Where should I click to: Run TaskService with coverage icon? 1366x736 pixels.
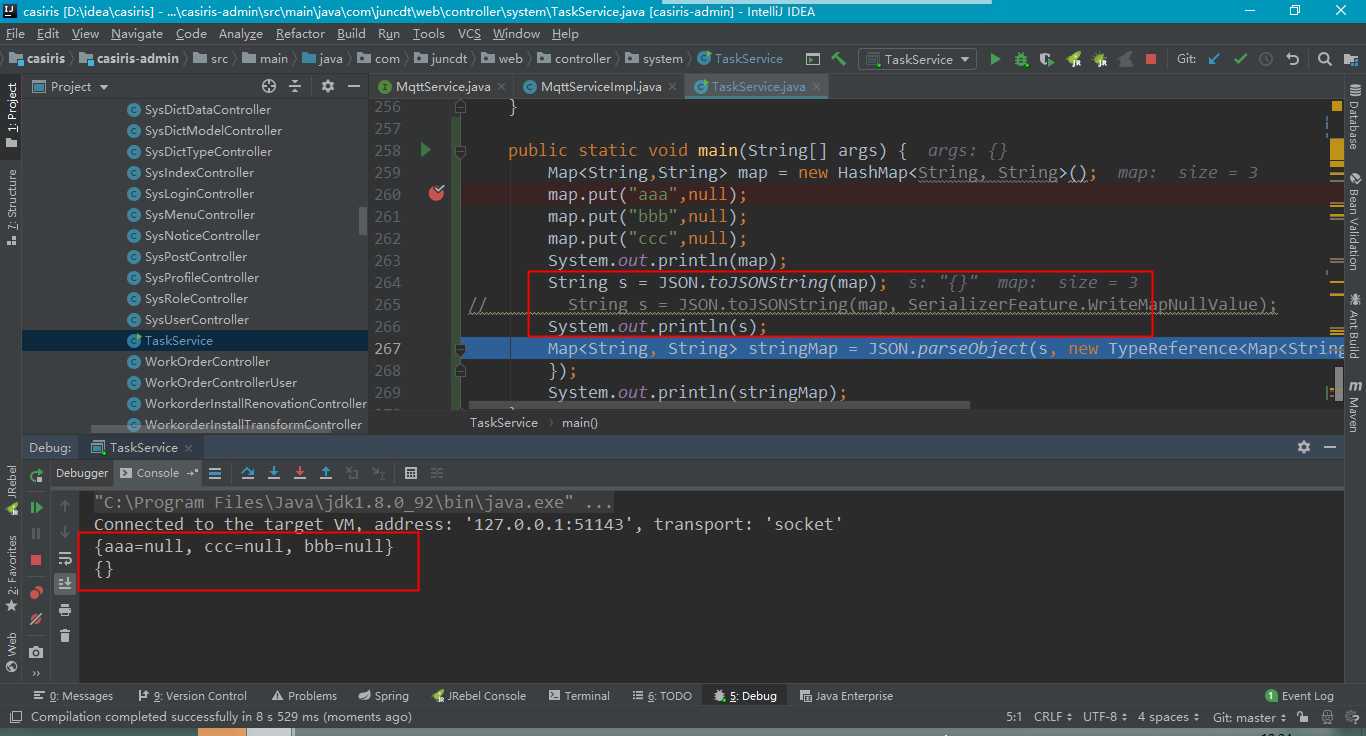(1047, 59)
